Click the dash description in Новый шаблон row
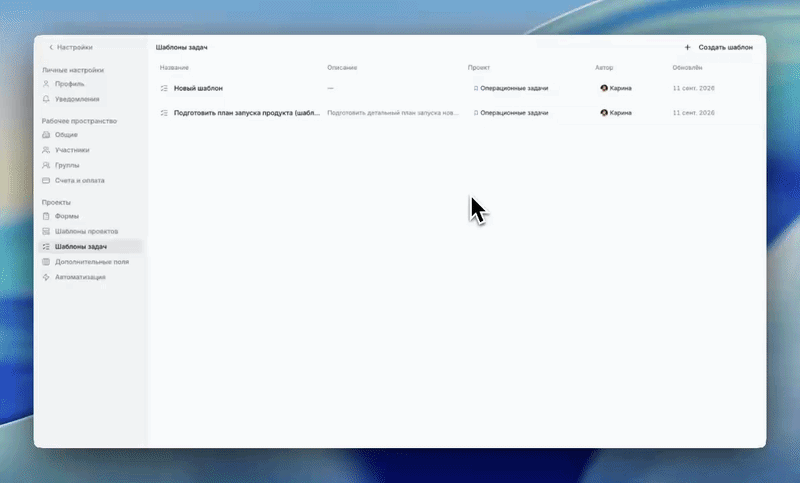 click(331, 88)
